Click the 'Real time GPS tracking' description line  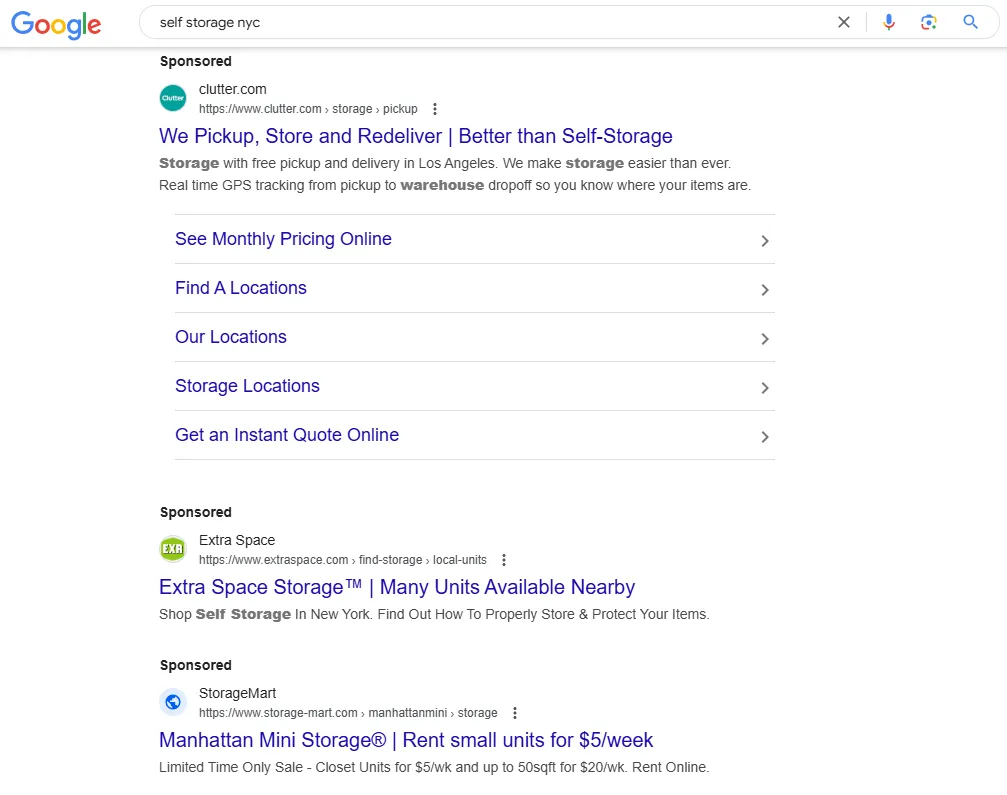[x=455, y=186]
